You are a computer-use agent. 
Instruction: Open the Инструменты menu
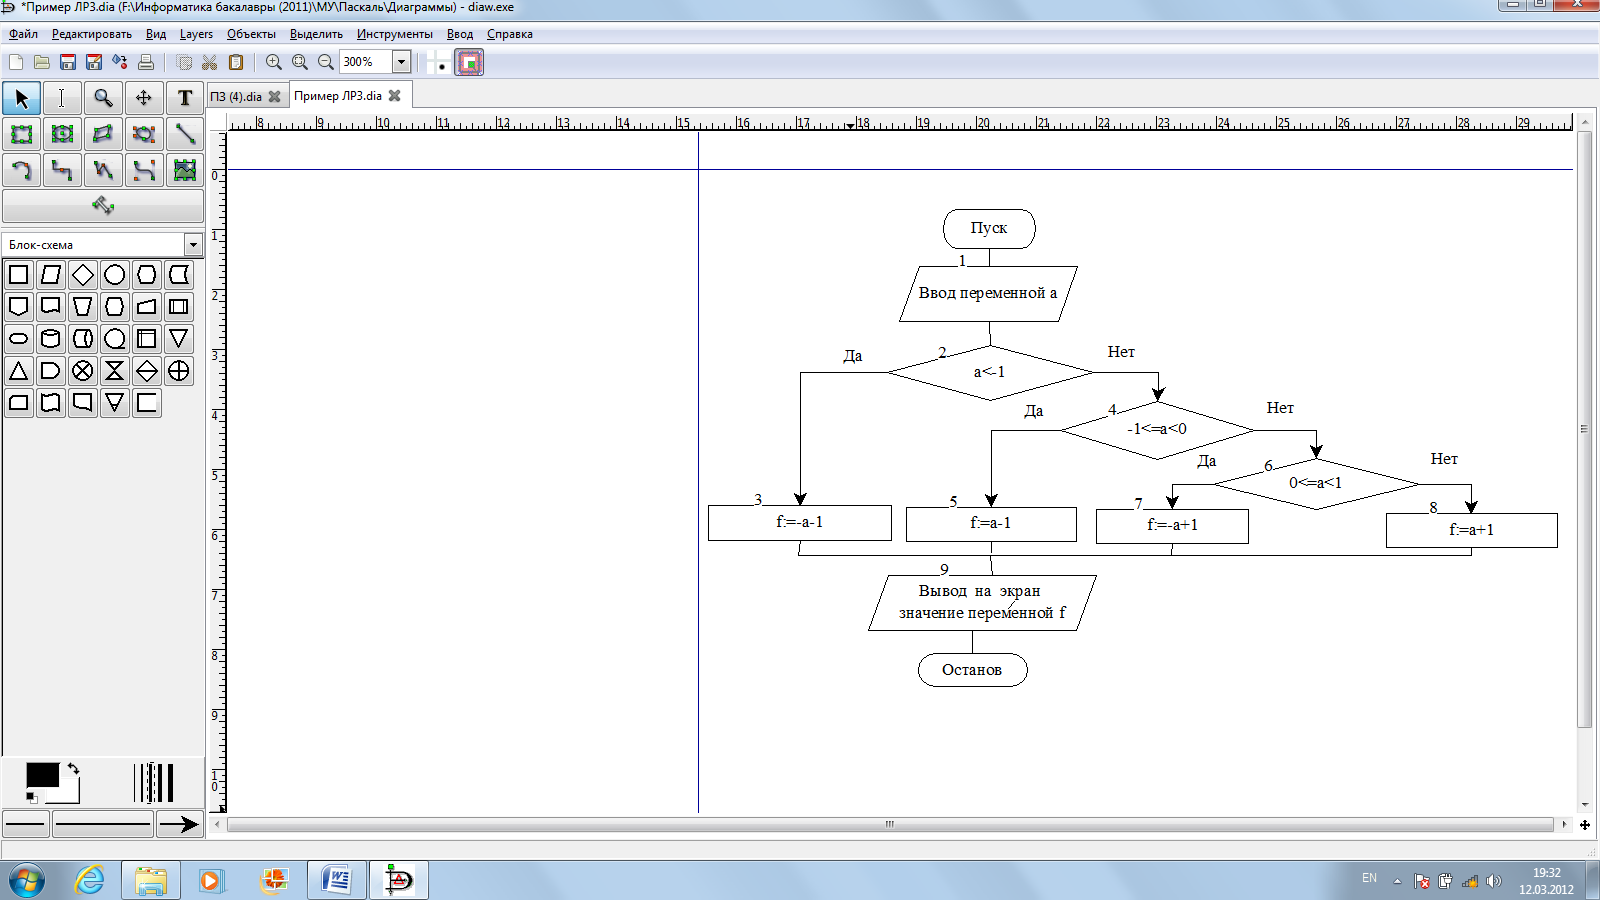pyautogui.click(x=394, y=34)
